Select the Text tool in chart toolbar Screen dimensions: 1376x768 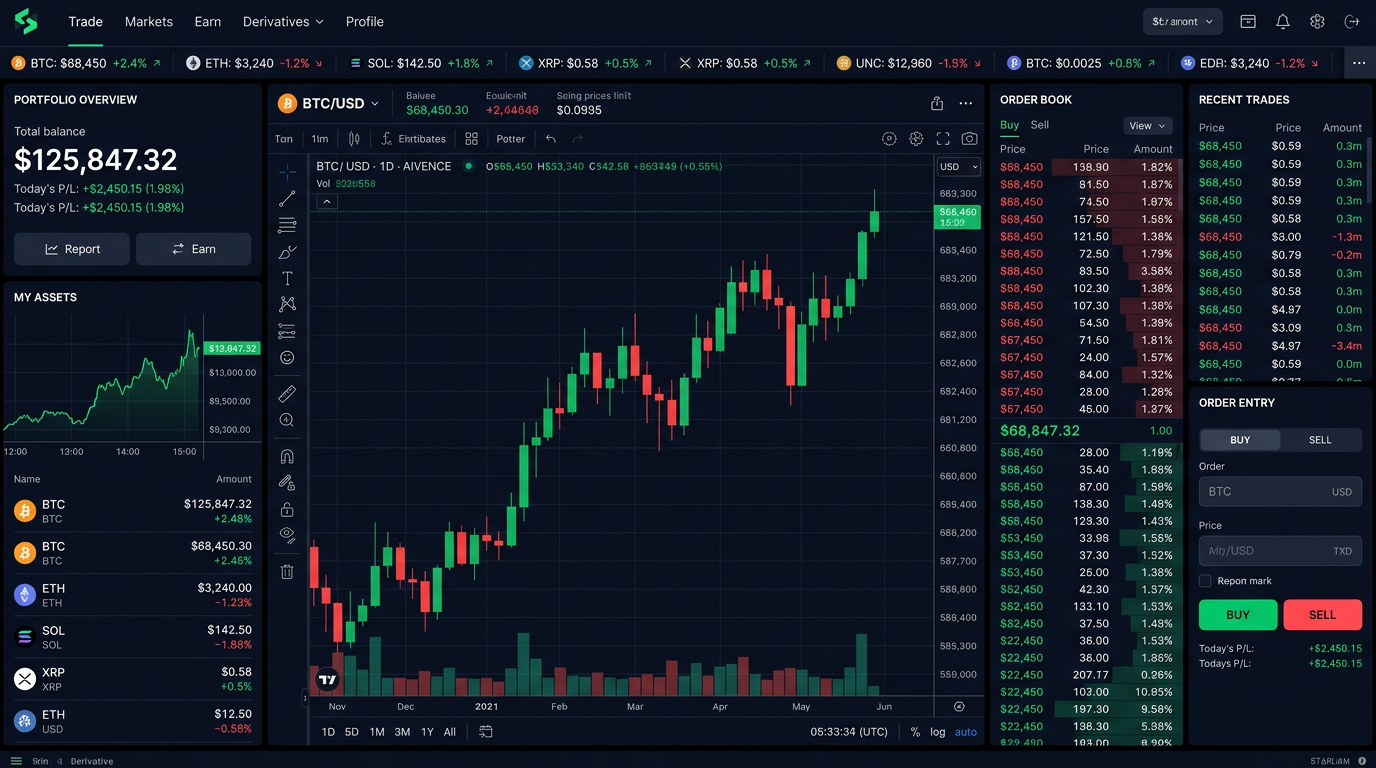tap(287, 278)
